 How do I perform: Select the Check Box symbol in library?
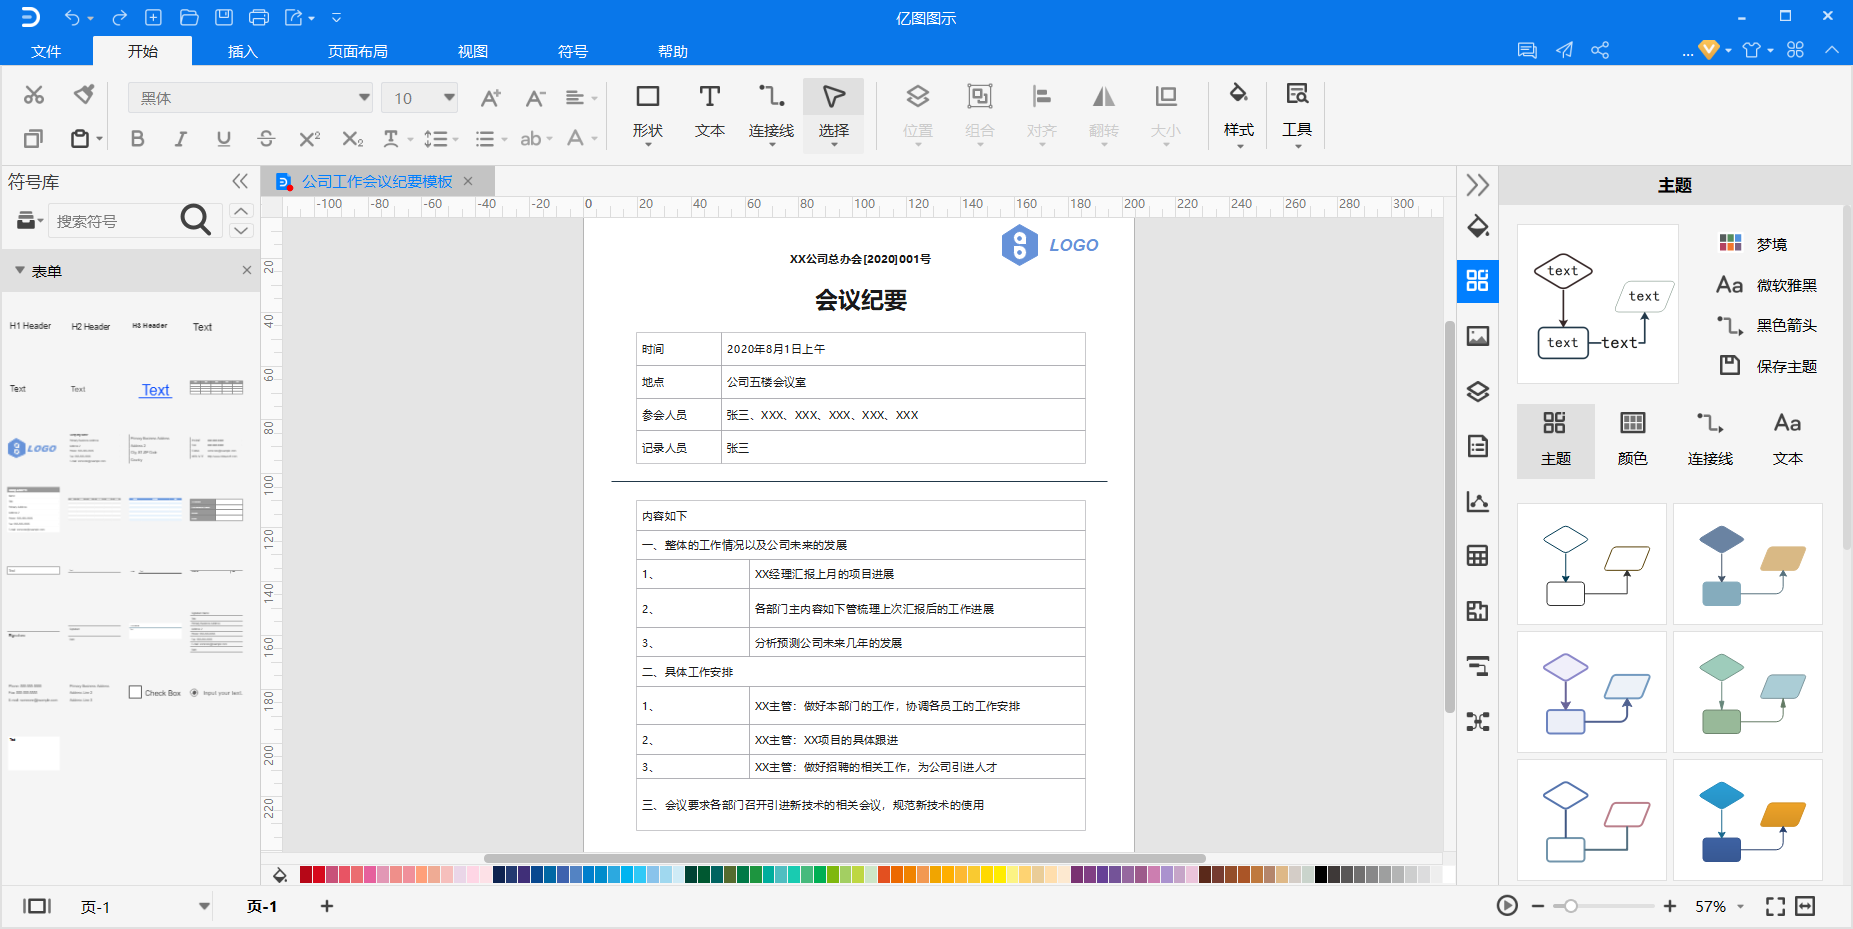(155, 692)
